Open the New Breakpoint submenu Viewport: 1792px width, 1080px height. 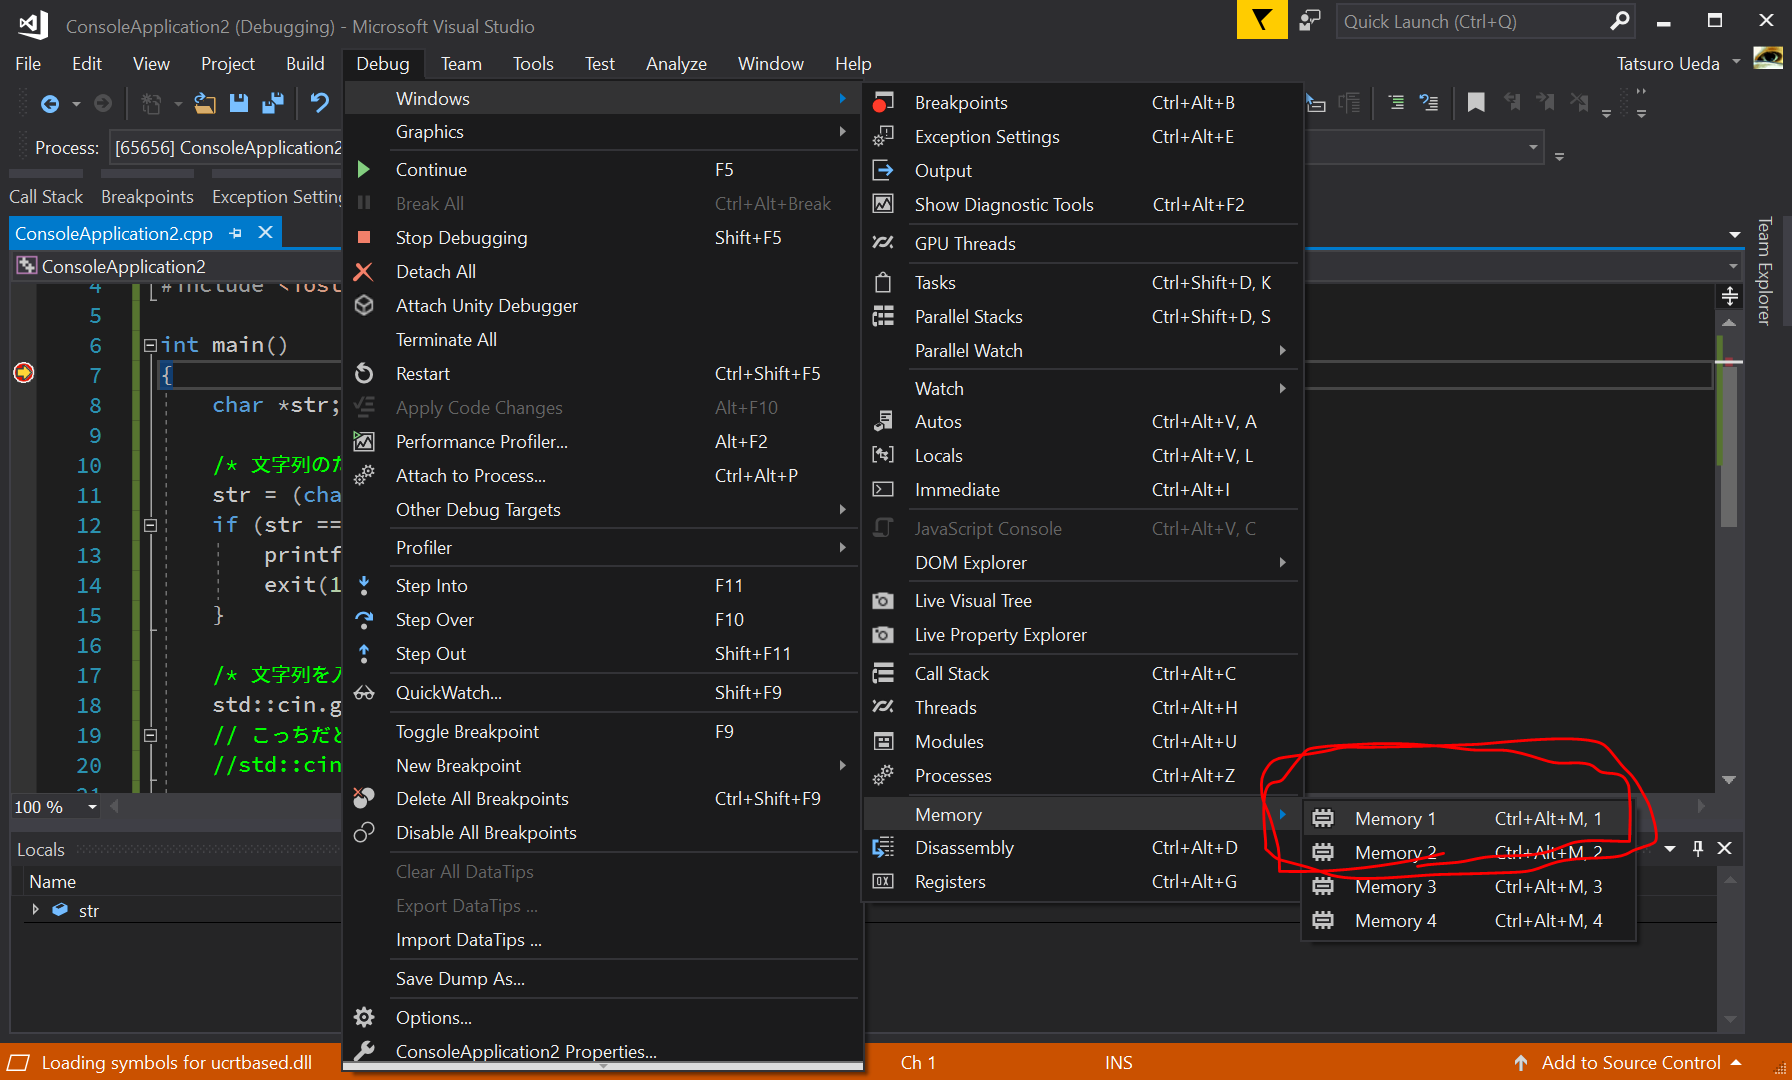click(x=602, y=766)
